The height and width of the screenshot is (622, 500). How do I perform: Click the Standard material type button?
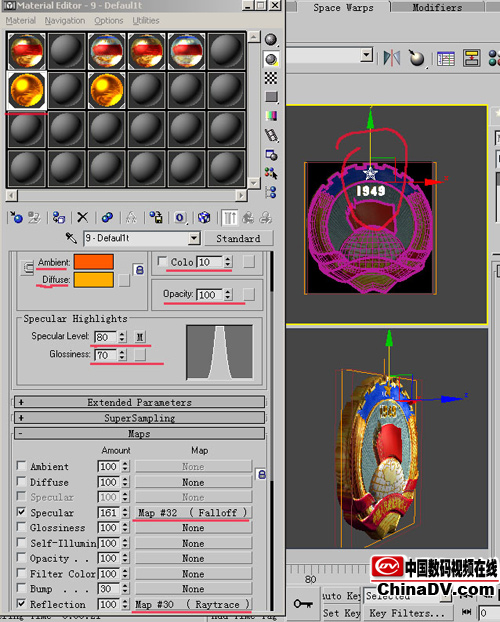pos(238,238)
